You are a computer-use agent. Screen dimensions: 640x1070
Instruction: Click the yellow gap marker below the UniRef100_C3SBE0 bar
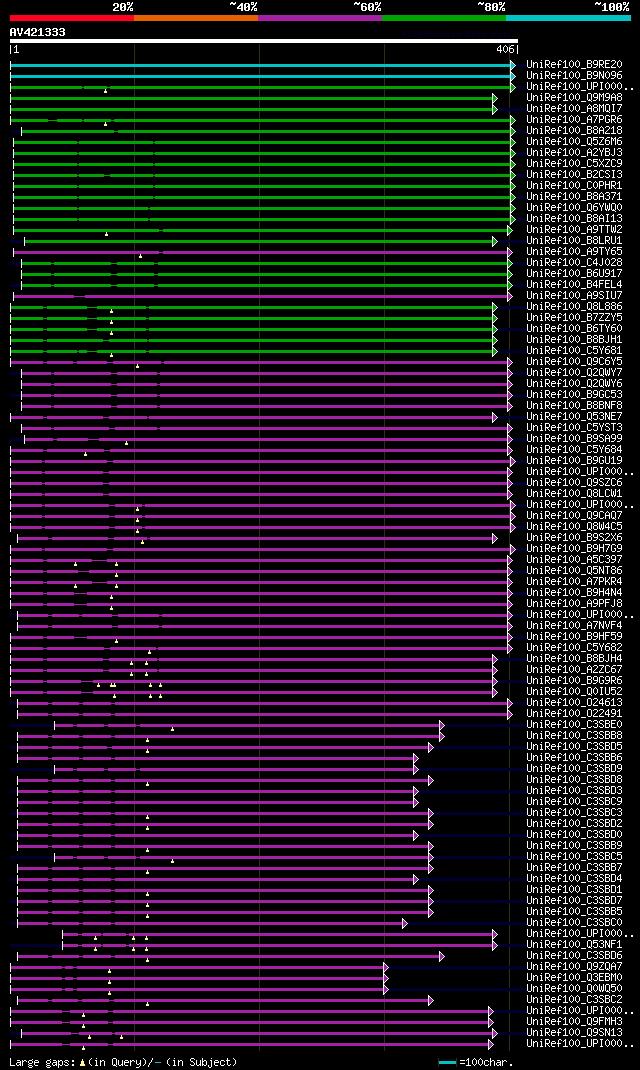(x=173, y=729)
